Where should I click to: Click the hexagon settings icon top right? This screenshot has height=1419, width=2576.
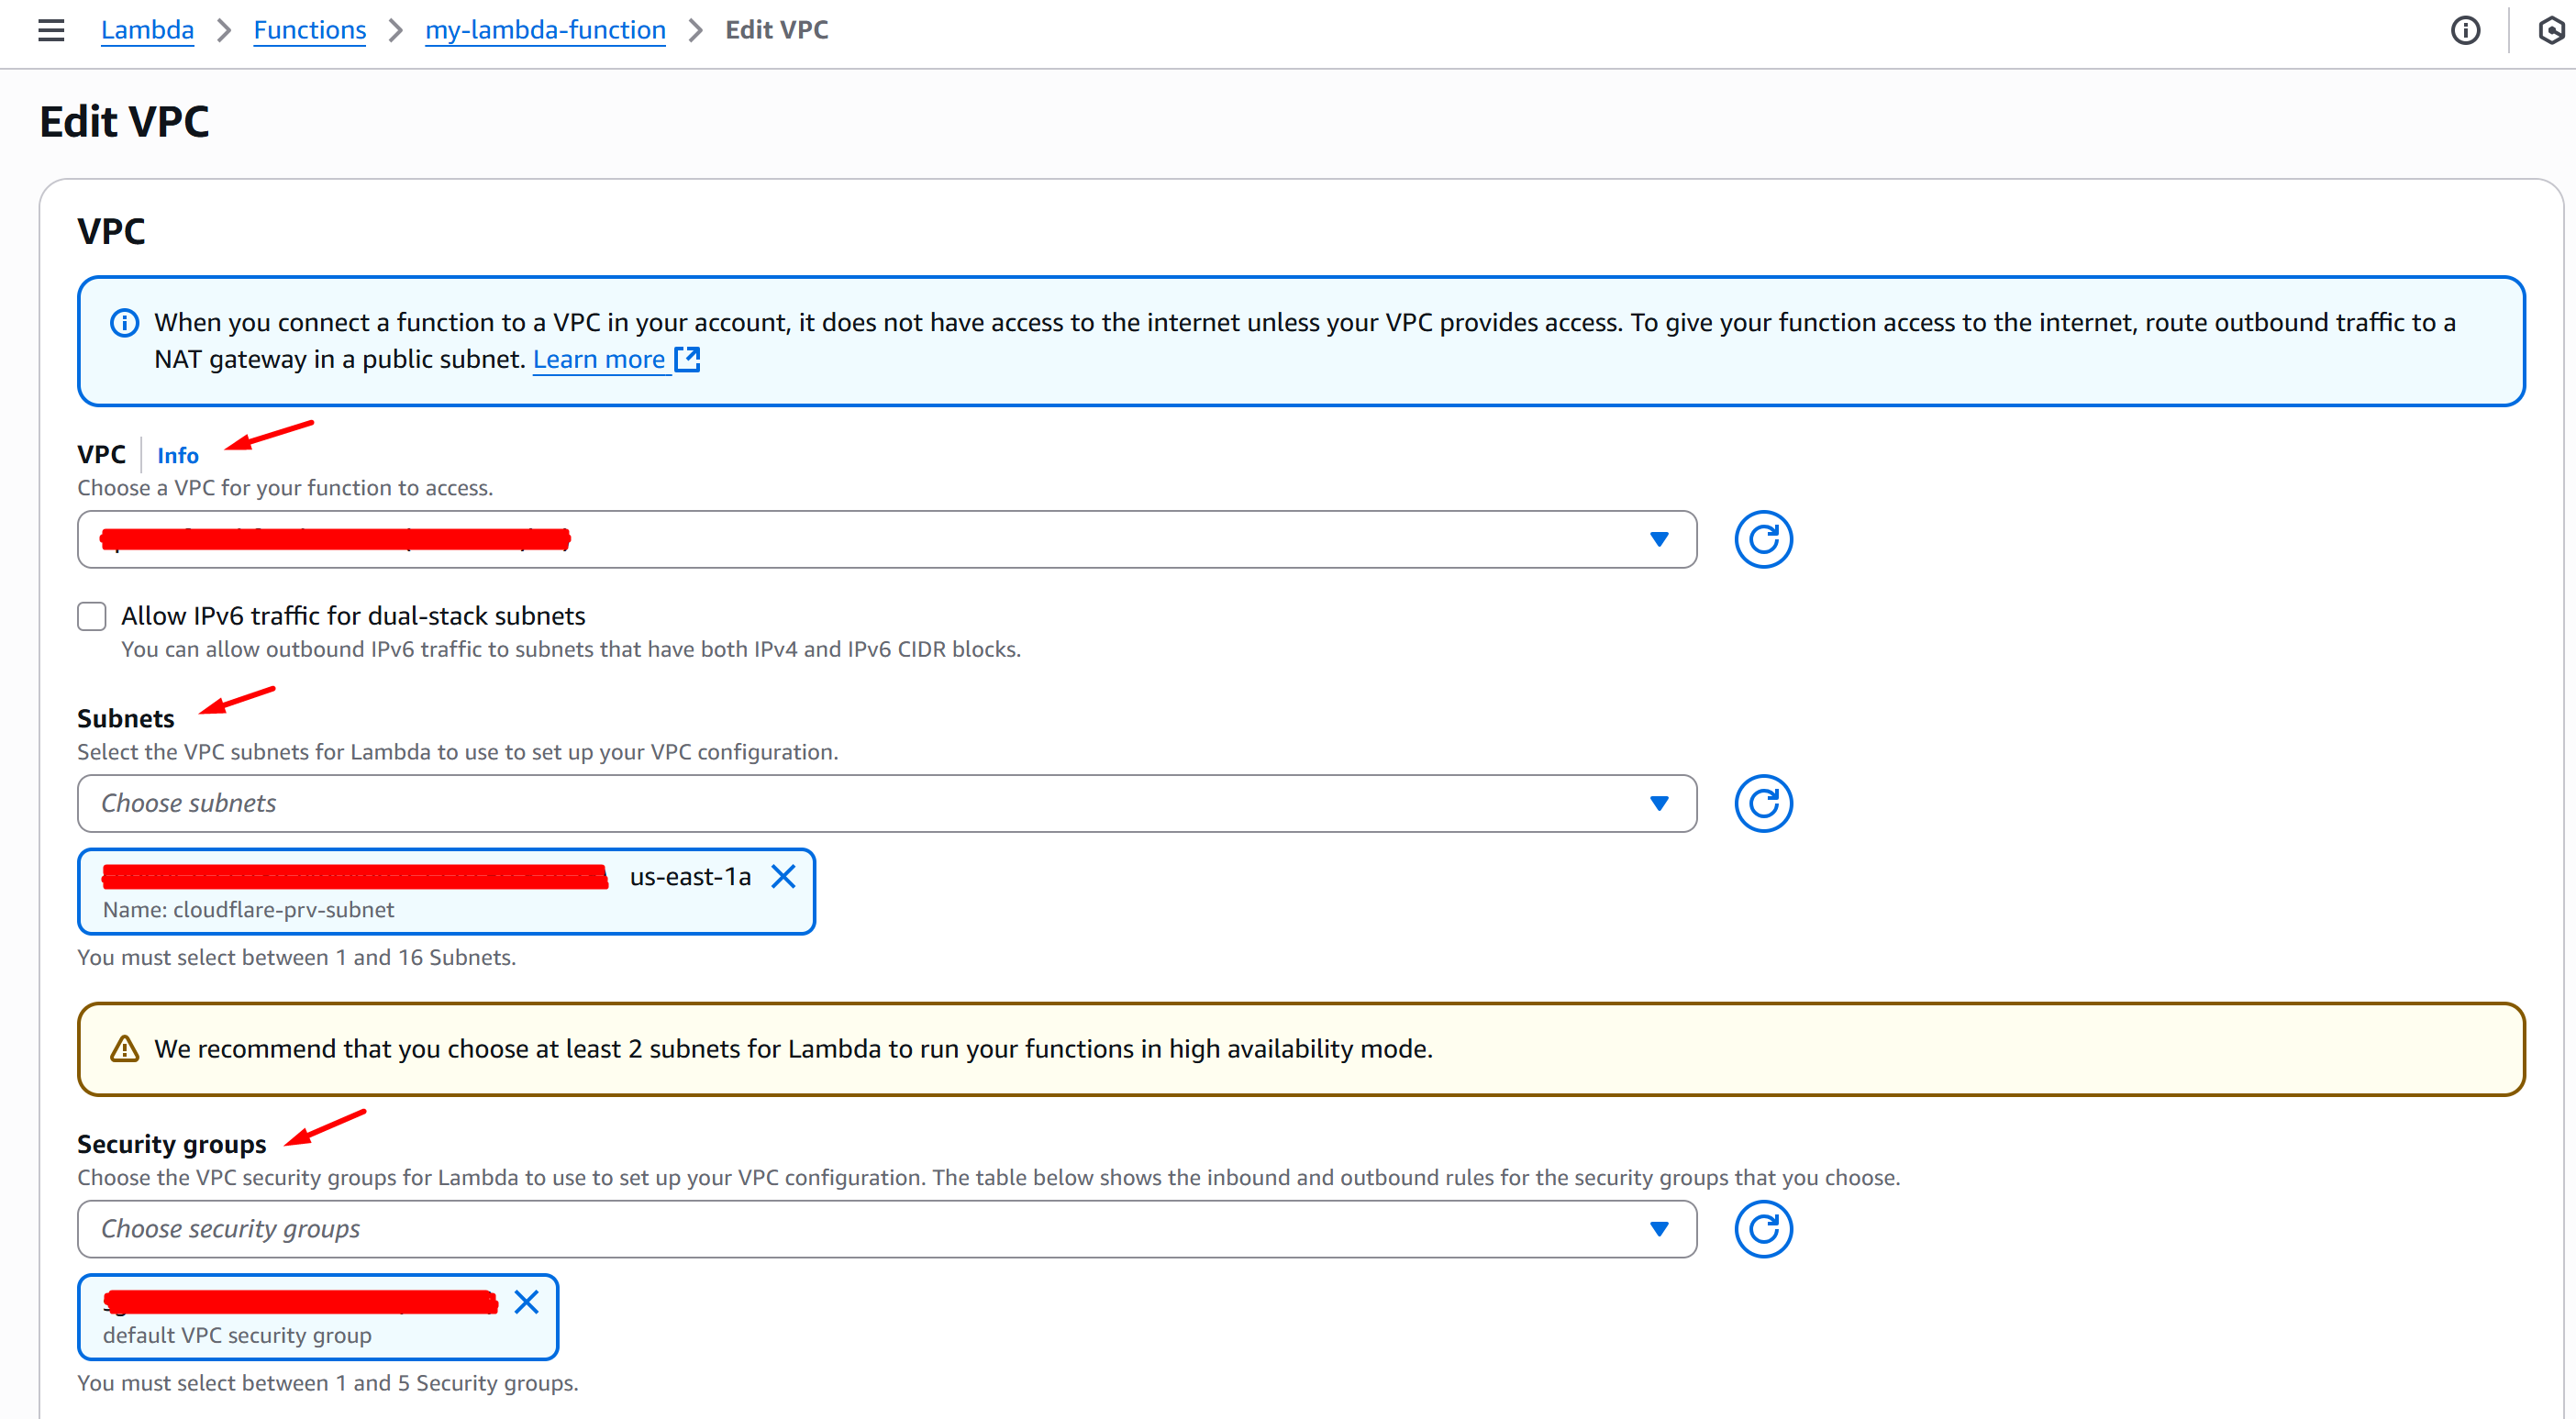pyautogui.click(x=2552, y=30)
